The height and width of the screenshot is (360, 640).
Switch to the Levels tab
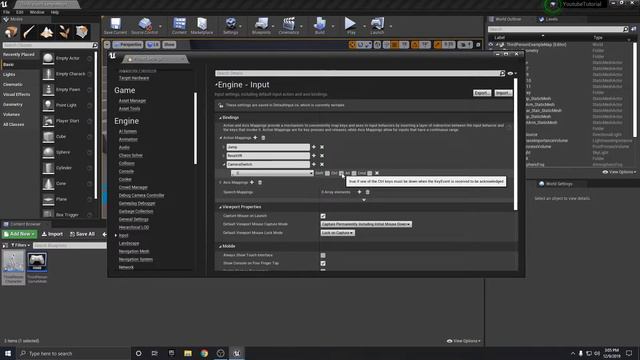click(x=548, y=19)
